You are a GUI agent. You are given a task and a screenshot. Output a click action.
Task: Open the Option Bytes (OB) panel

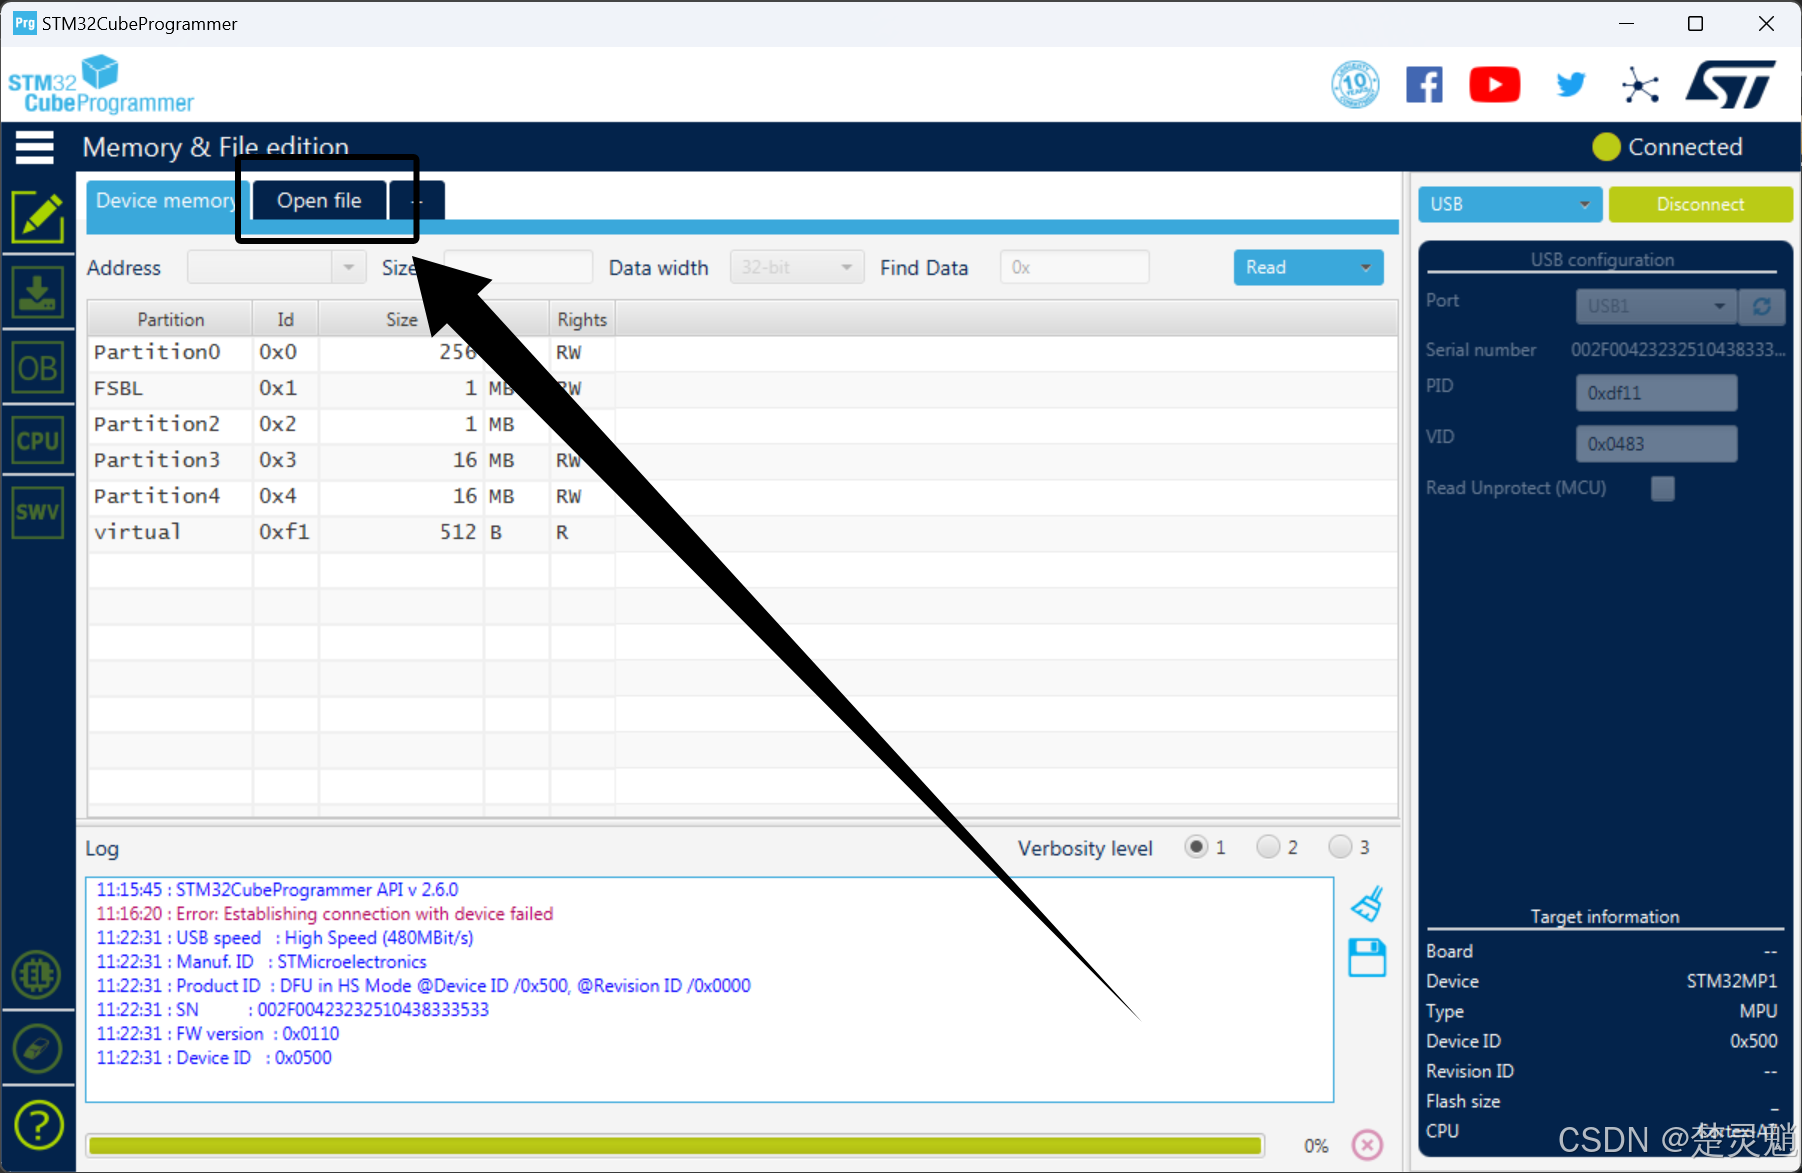[38, 367]
